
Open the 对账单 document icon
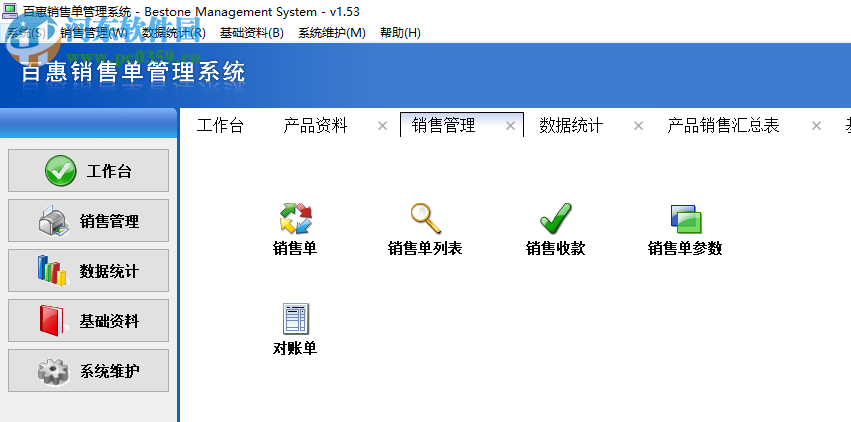coord(295,318)
